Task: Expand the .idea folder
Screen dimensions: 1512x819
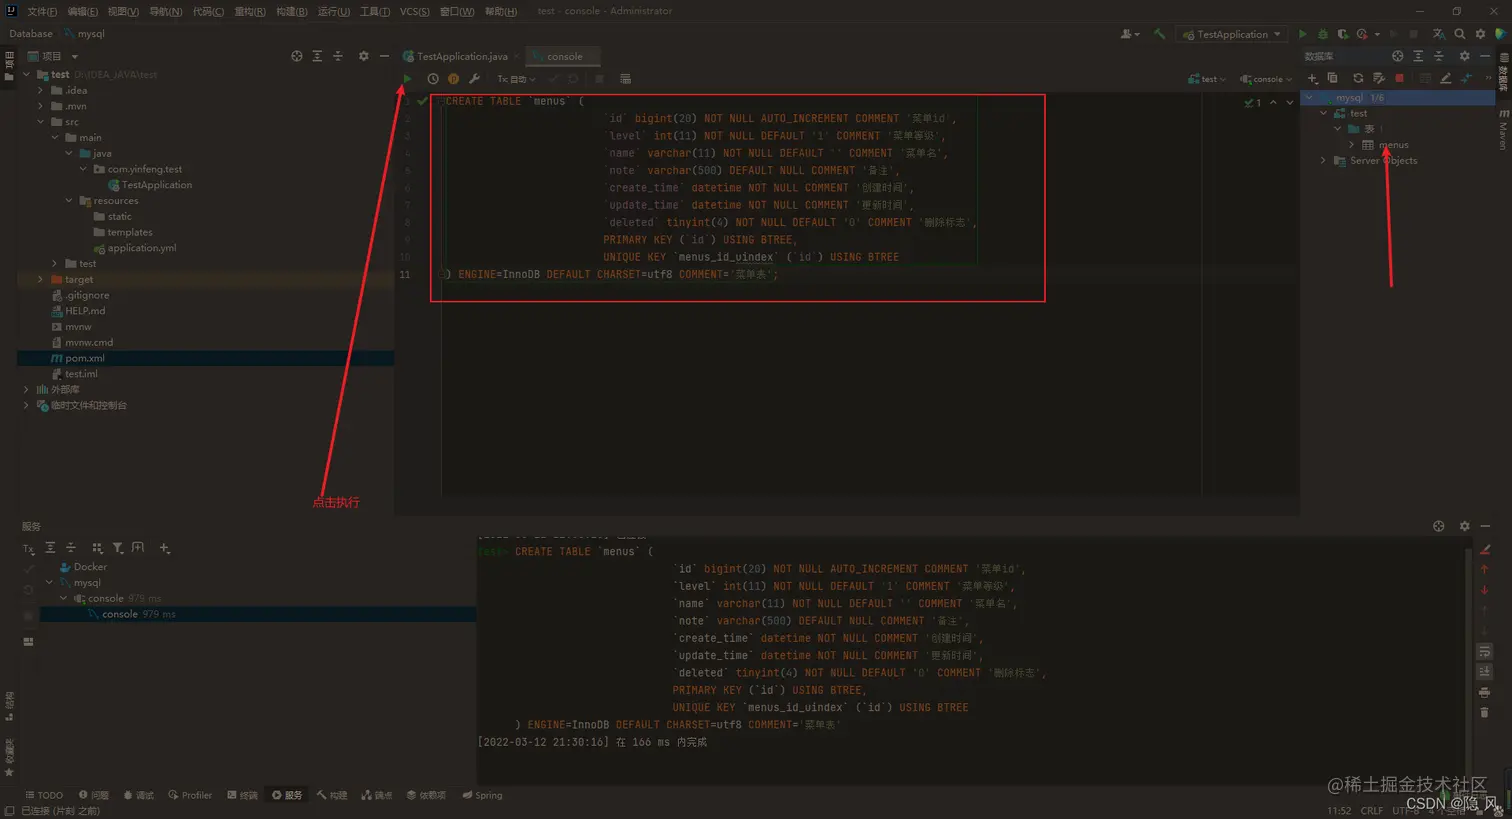Action: [x=41, y=90]
